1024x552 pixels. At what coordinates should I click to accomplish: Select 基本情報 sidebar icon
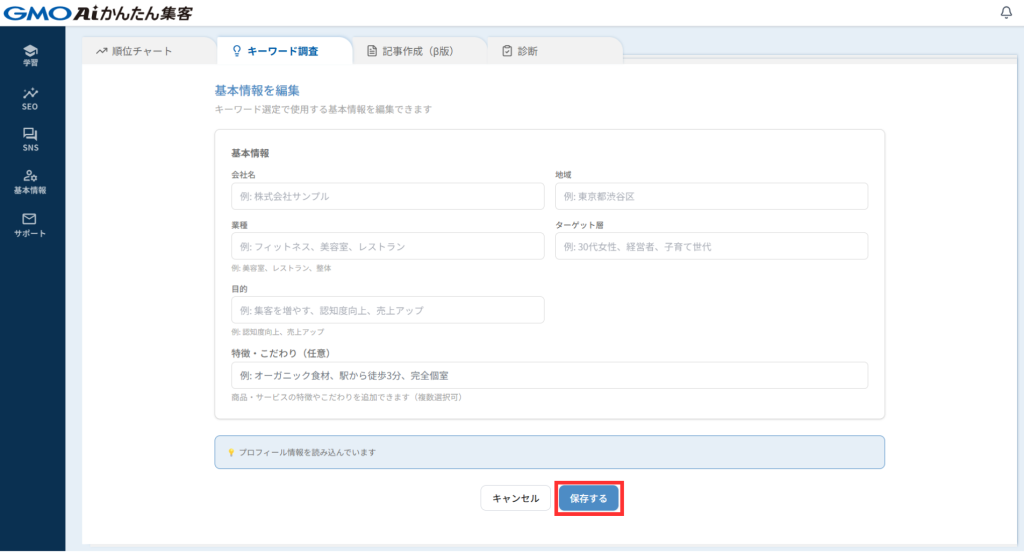30,181
